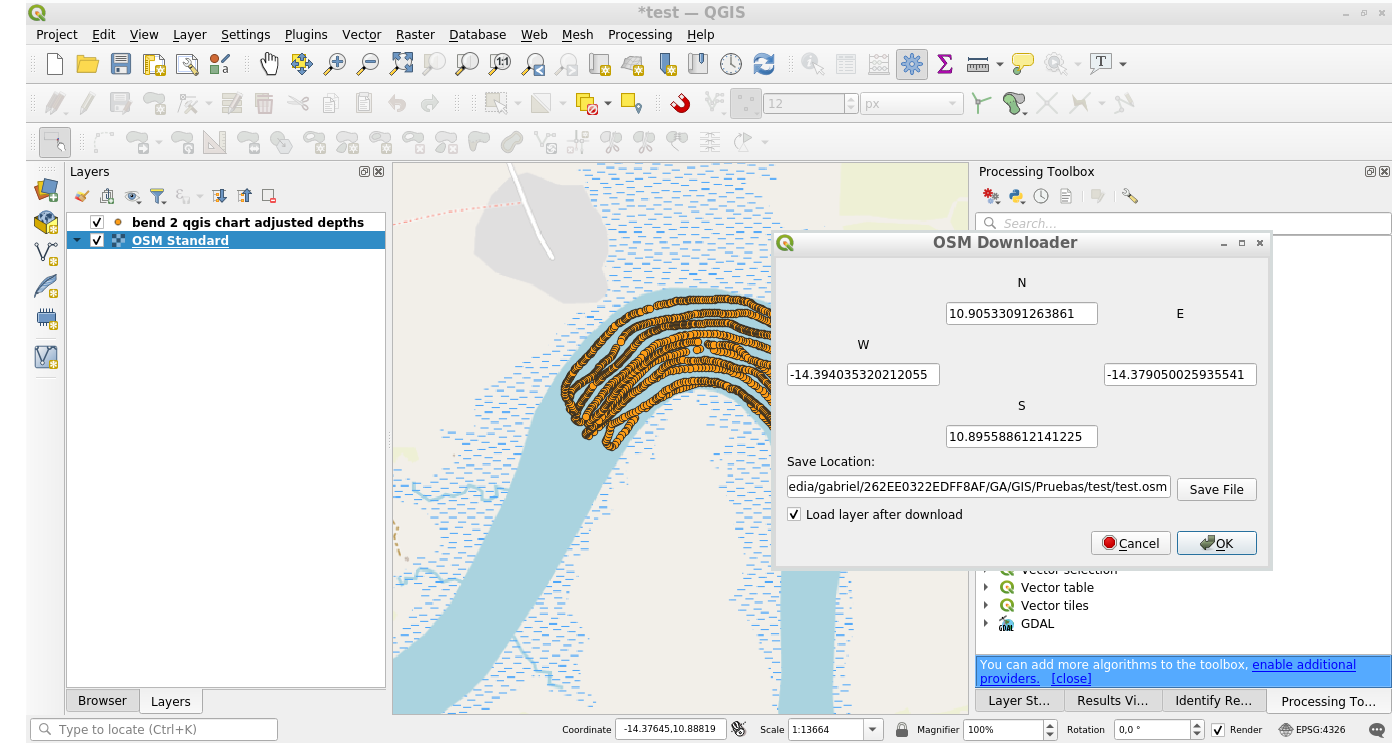1392x743 pixels.
Task: Open Measure tool dropdown arrow
Action: 1000,64
